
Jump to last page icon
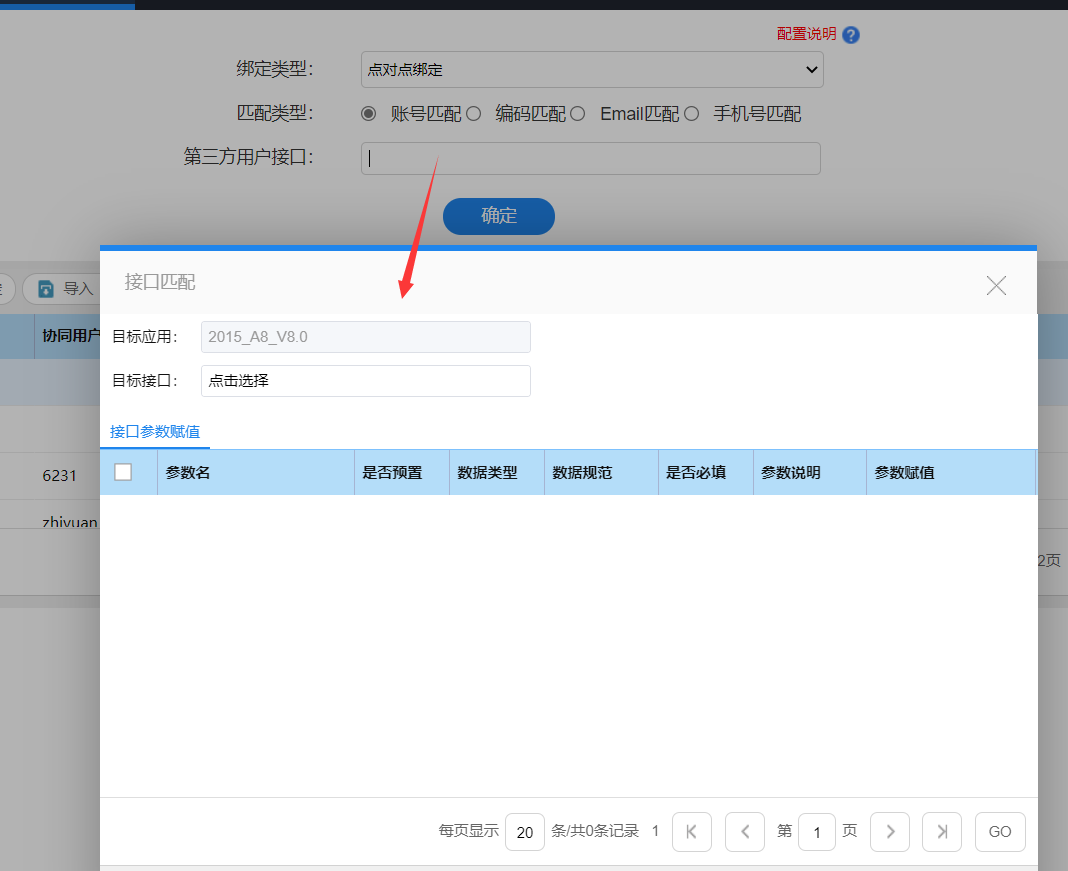(942, 831)
